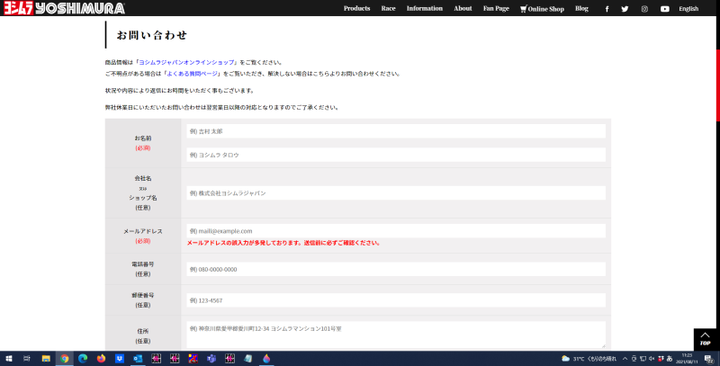Show hidden system tray icons
Screen dimensions: 720x366
[625, 359]
